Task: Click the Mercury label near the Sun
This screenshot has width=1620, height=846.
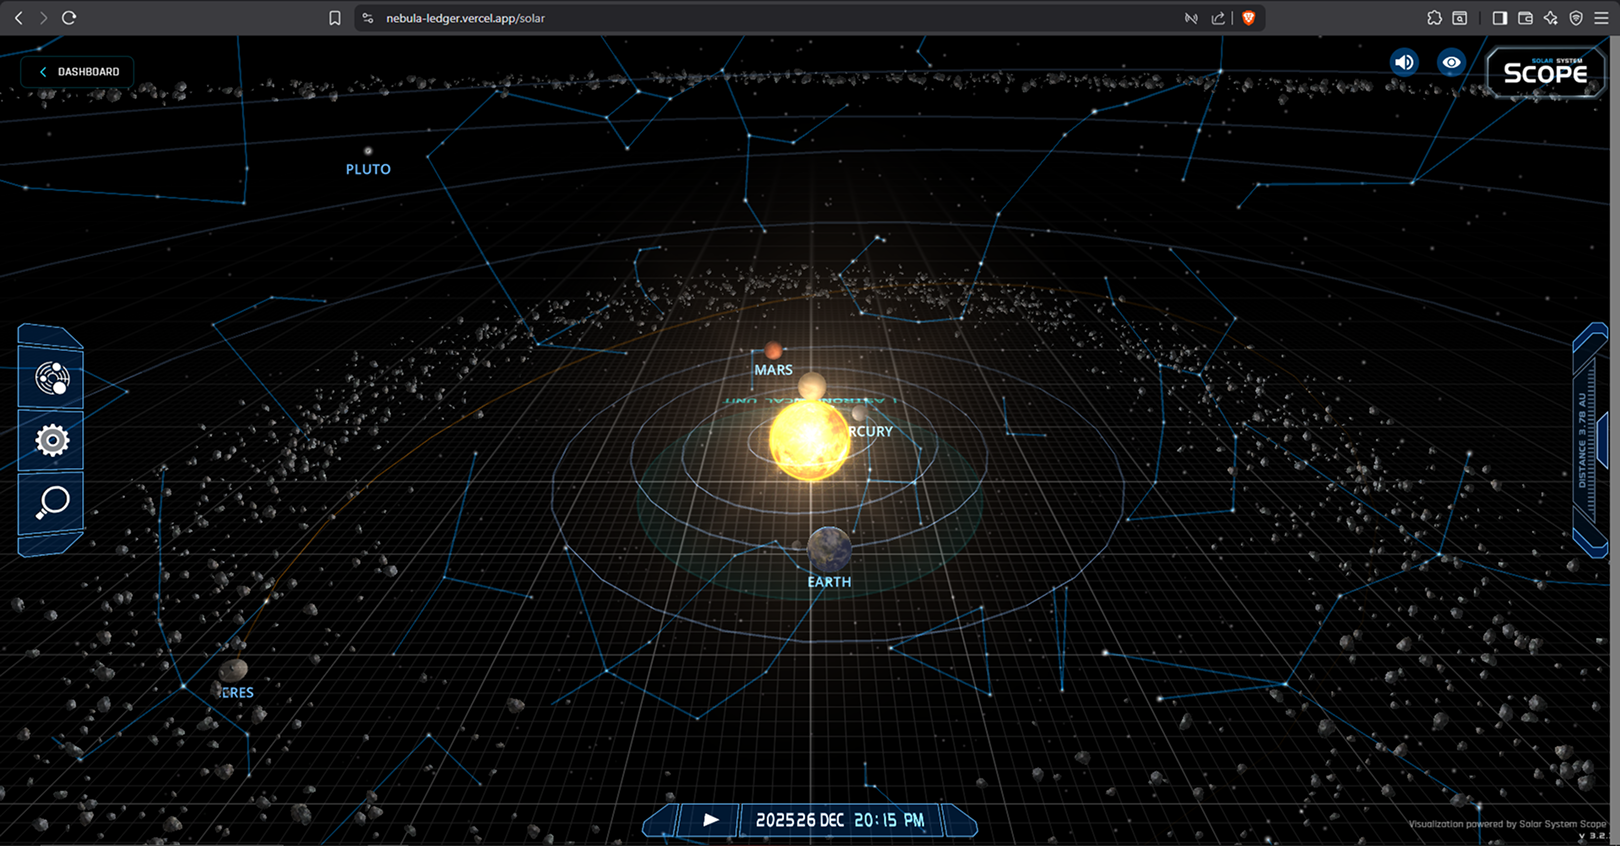Action: 870,432
